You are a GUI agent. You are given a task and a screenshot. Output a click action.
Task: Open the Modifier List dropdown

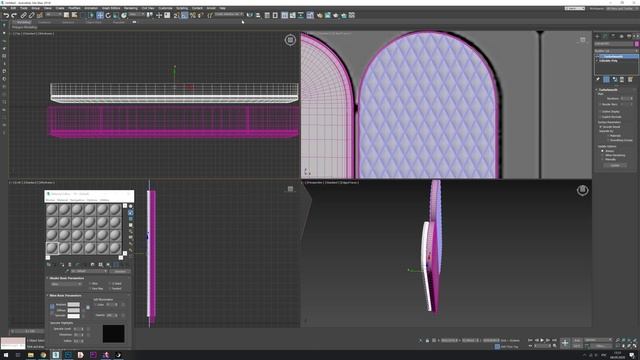[x=616, y=51]
